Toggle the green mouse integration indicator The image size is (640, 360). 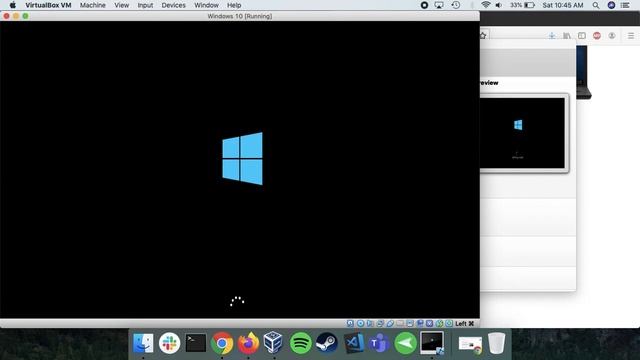coord(439,323)
